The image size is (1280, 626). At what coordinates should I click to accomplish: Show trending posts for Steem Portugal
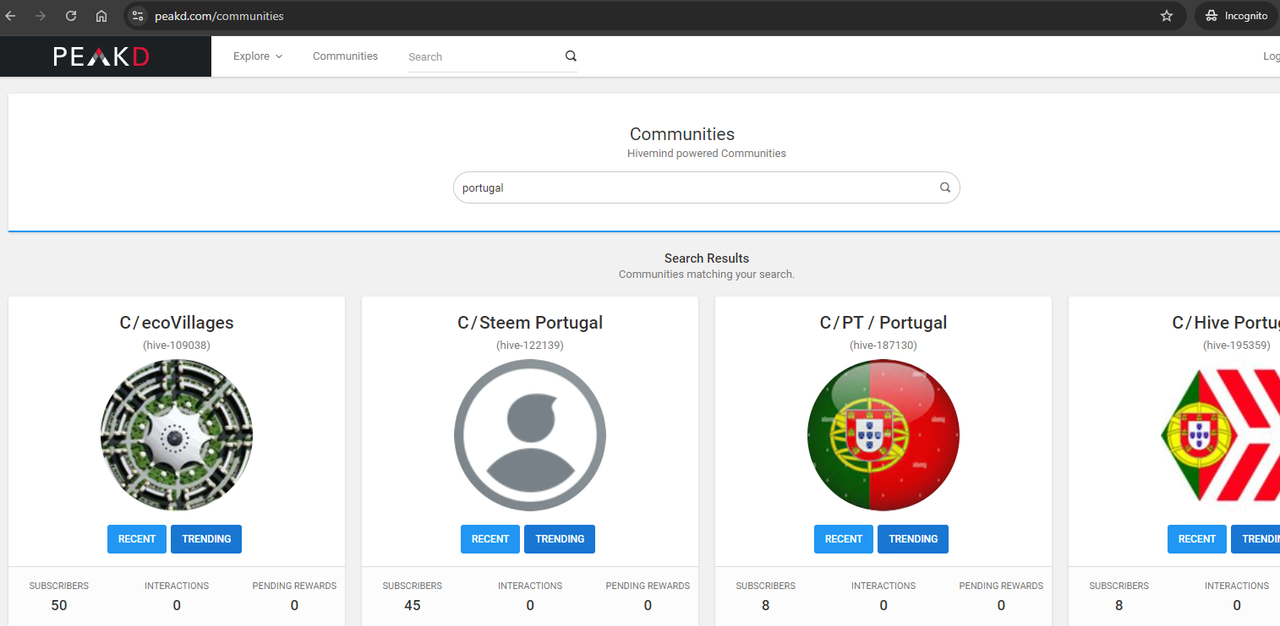(559, 539)
